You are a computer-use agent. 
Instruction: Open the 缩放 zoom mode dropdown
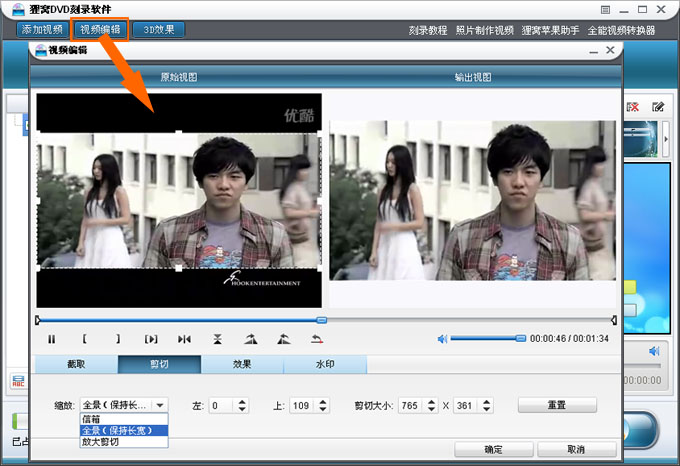(160, 405)
